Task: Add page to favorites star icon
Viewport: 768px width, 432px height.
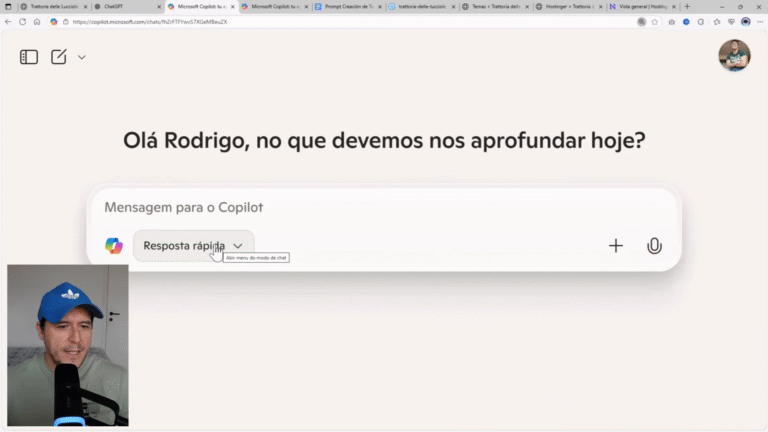Action: click(654, 22)
